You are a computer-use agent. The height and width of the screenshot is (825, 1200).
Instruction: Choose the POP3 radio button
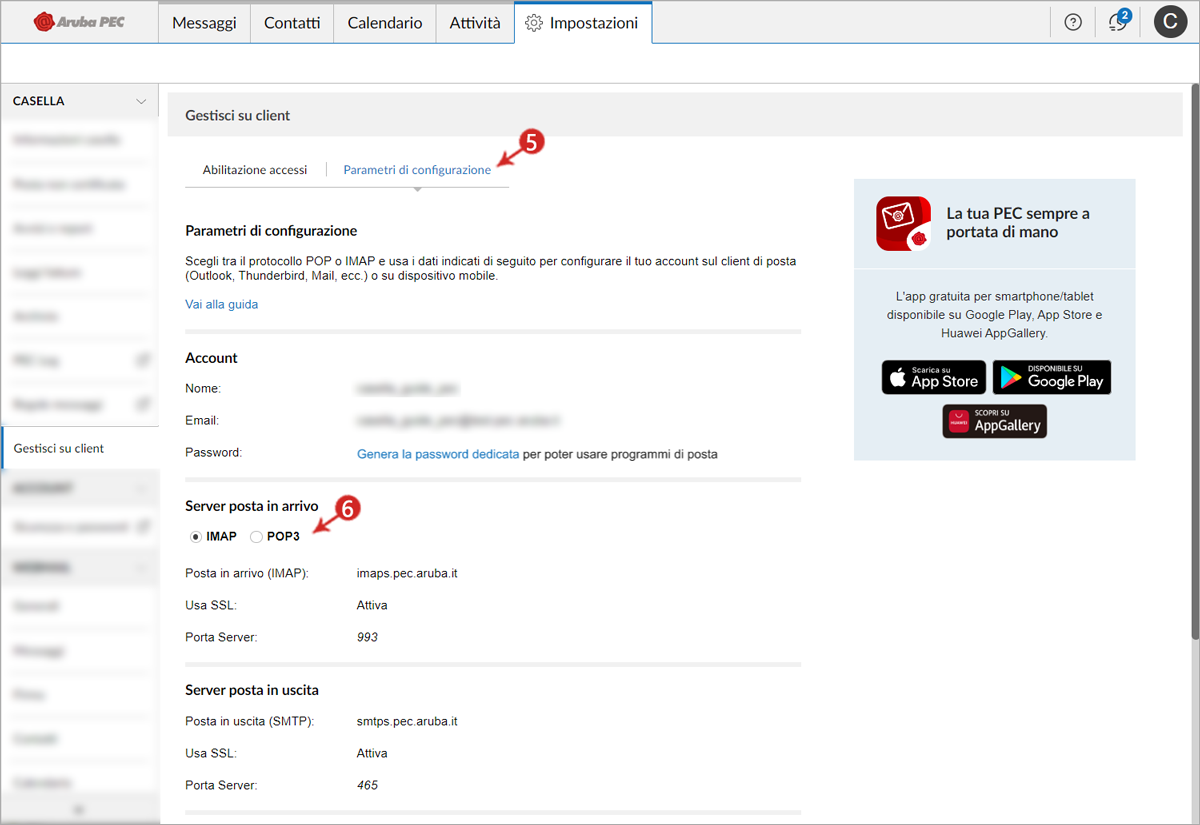(x=257, y=537)
